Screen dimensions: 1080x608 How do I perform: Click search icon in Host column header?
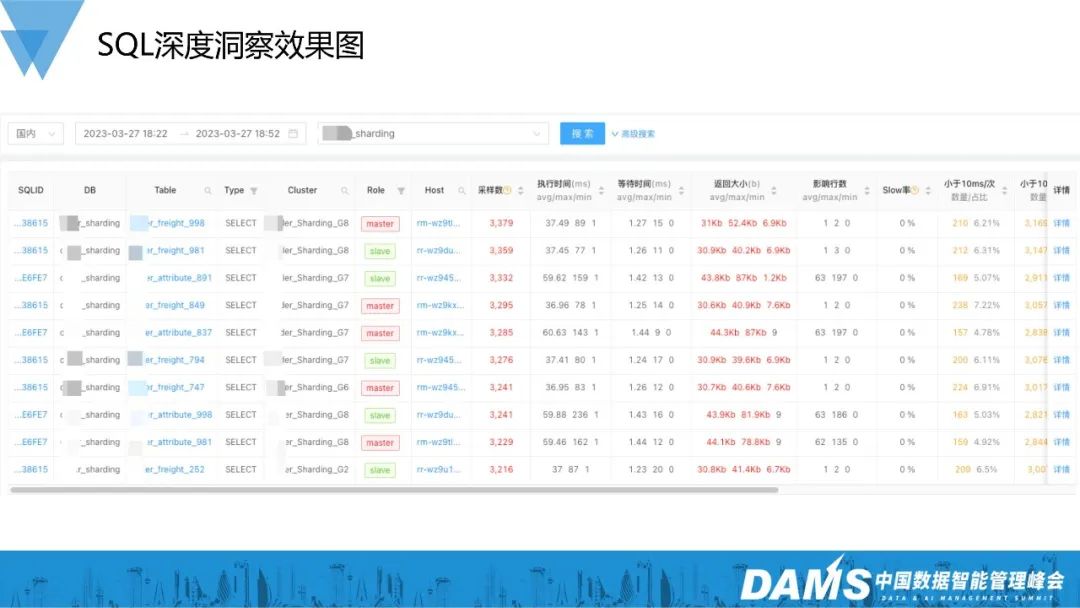coord(462,191)
